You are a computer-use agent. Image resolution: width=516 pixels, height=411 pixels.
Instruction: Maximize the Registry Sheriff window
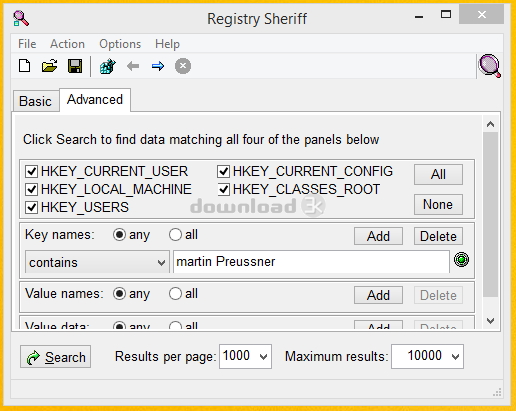(x=446, y=14)
